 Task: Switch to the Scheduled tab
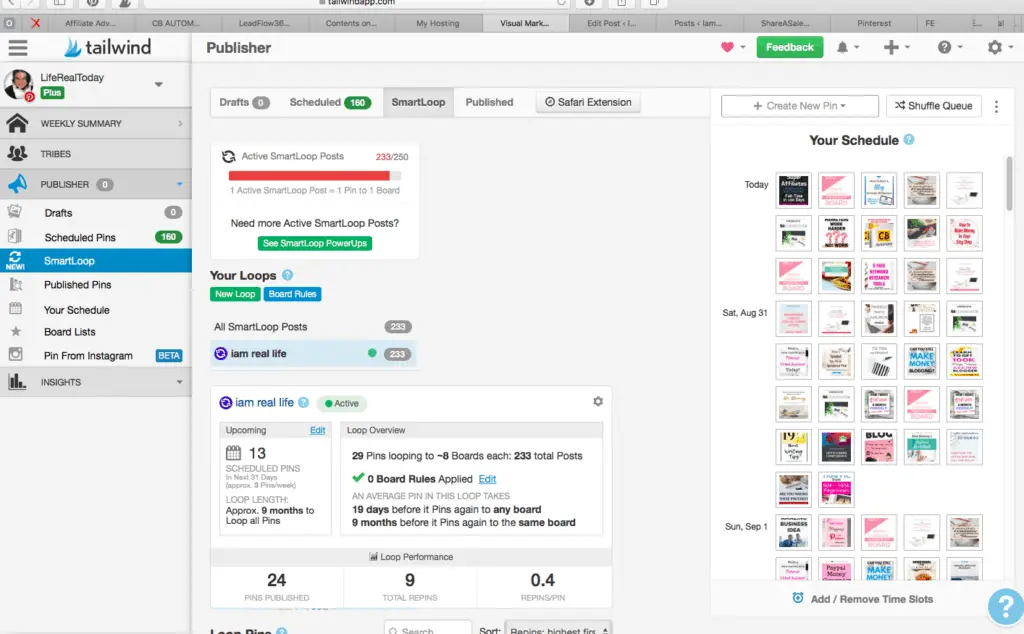(330, 103)
